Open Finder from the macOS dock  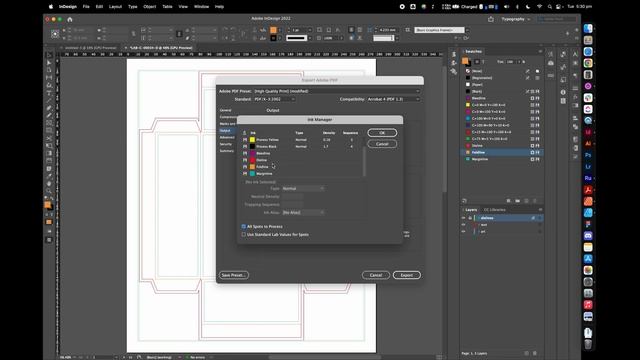click(x=588, y=28)
